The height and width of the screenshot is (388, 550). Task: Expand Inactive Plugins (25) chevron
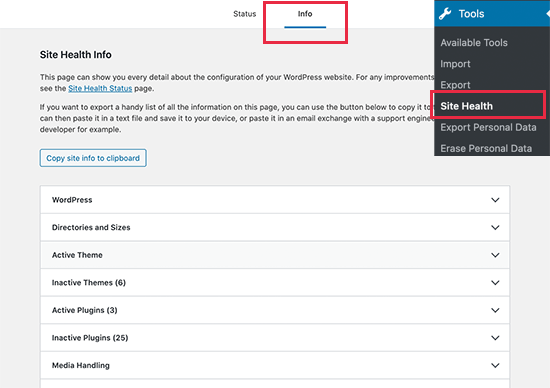click(x=495, y=338)
